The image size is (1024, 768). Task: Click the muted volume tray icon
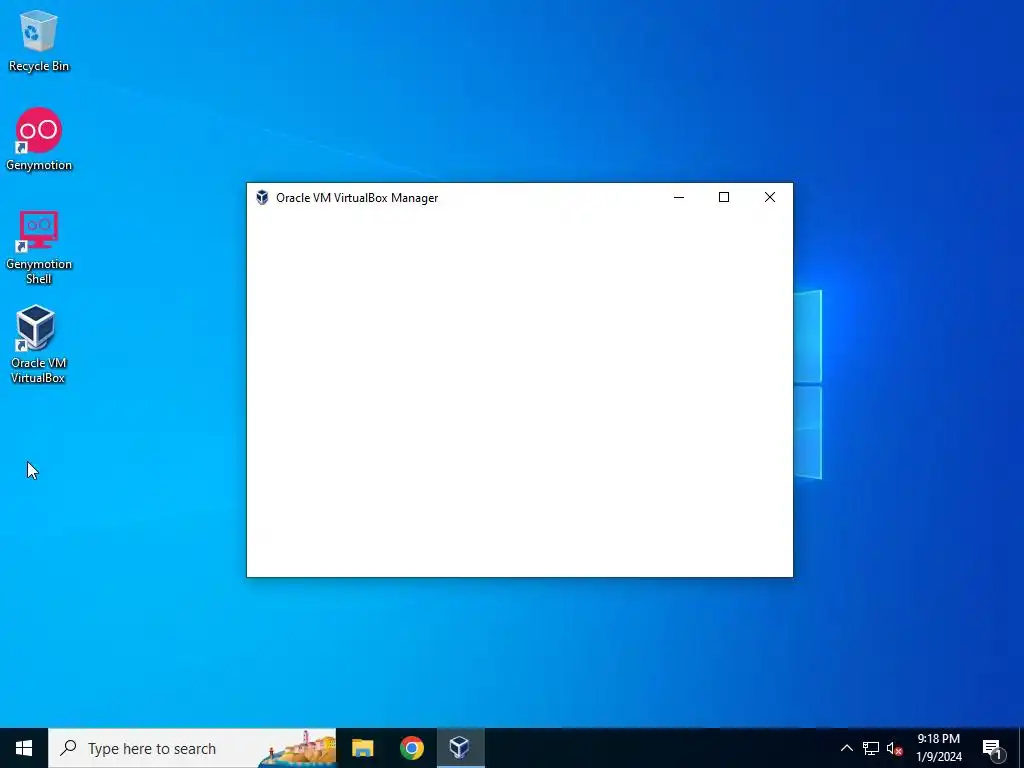895,748
